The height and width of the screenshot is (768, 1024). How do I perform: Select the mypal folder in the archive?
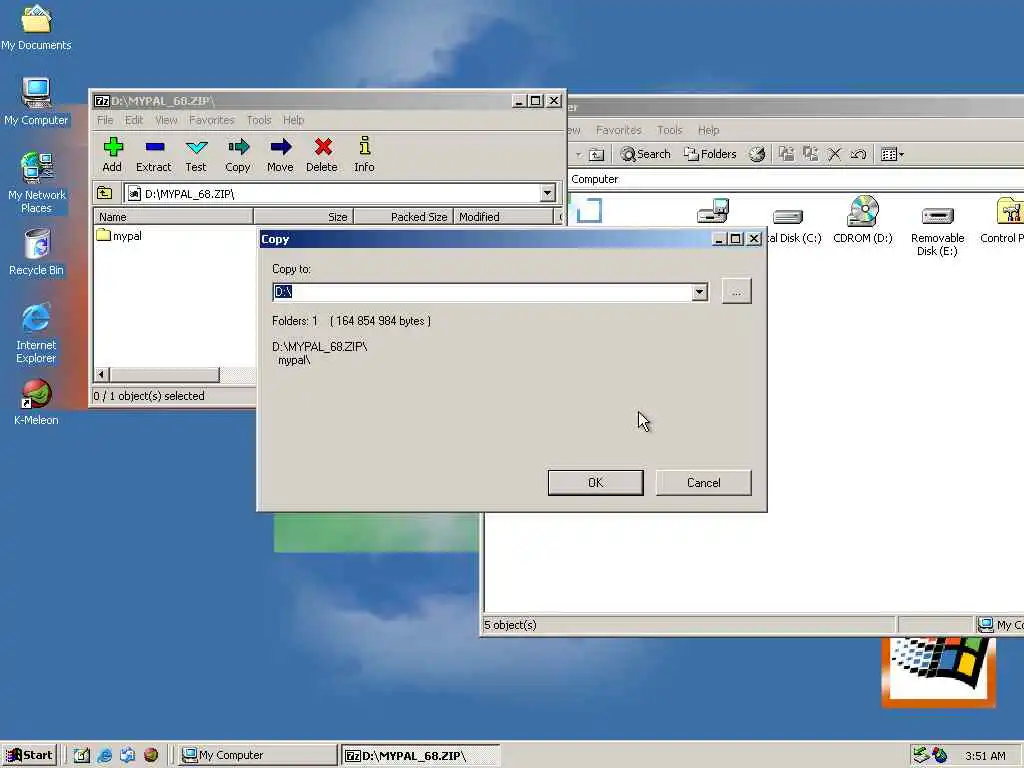(x=119, y=236)
